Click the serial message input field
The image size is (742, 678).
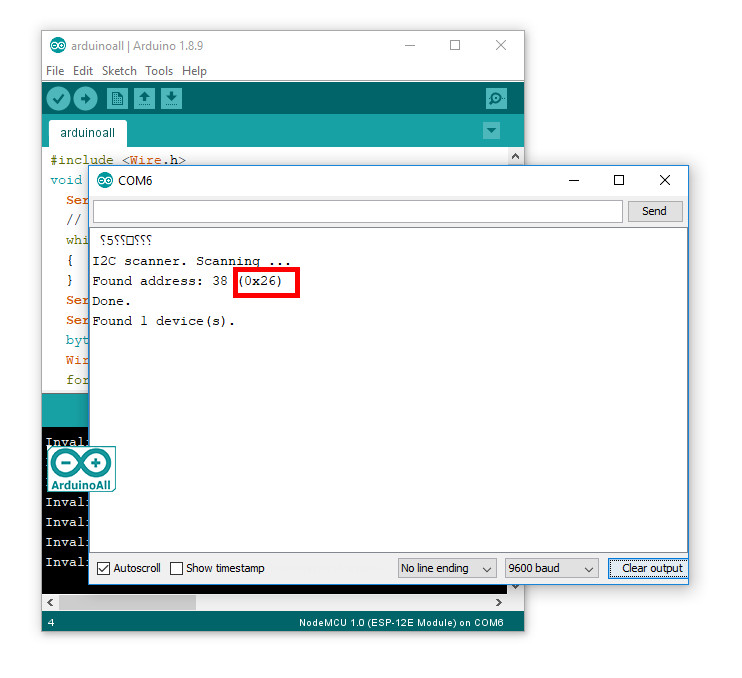pyautogui.click(x=358, y=211)
